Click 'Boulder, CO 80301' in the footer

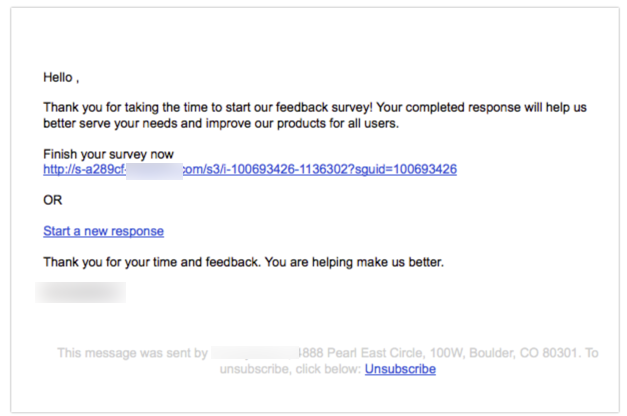523,353
